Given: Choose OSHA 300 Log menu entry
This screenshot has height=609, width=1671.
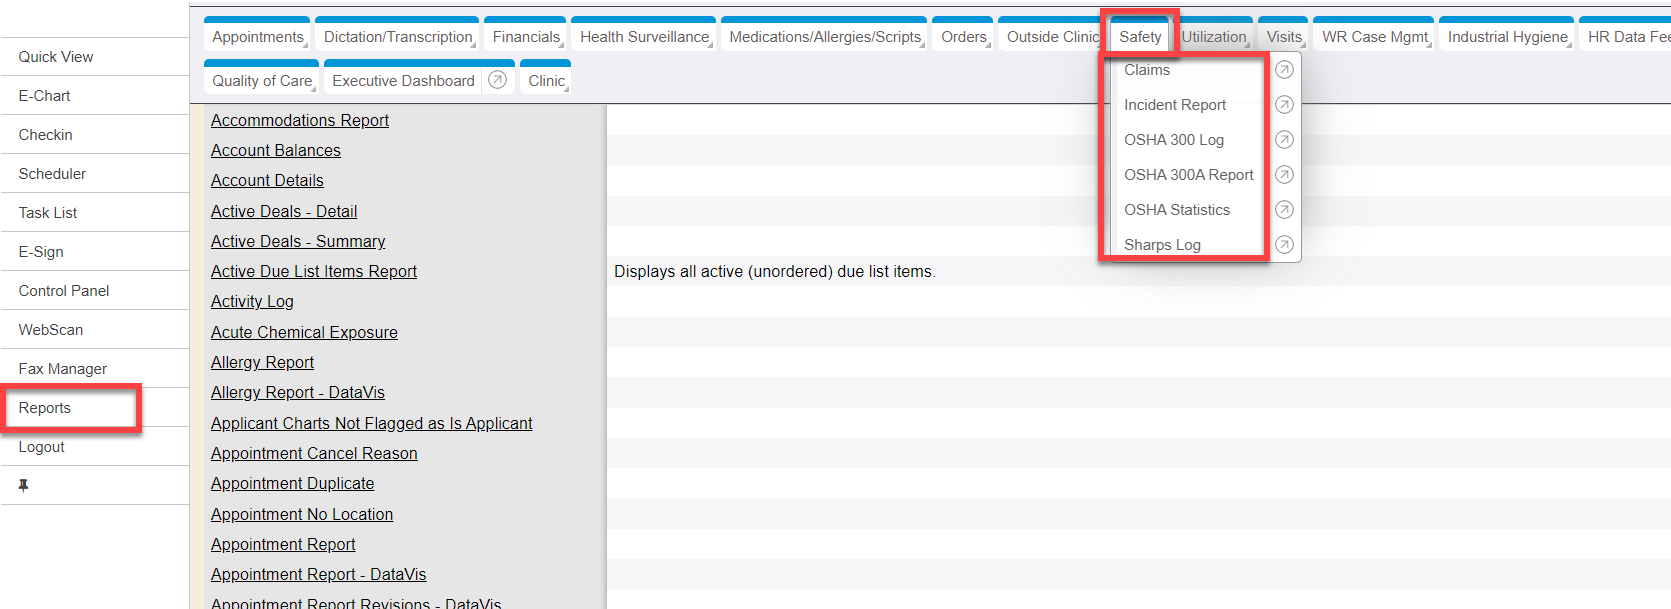Looking at the screenshot, I should coord(1173,140).
